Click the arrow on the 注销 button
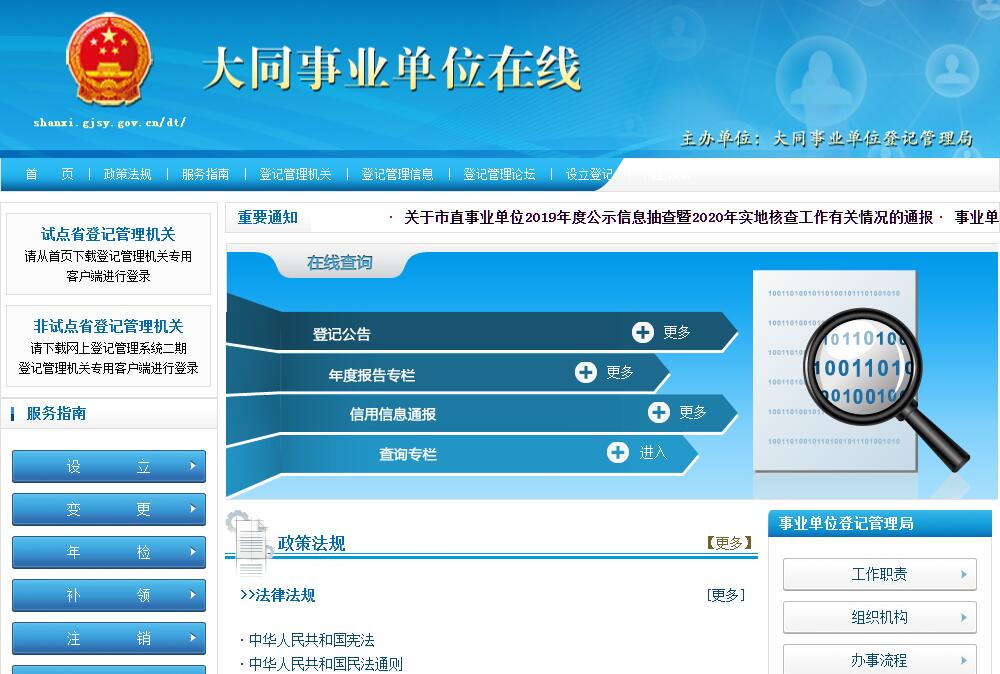 193,638
